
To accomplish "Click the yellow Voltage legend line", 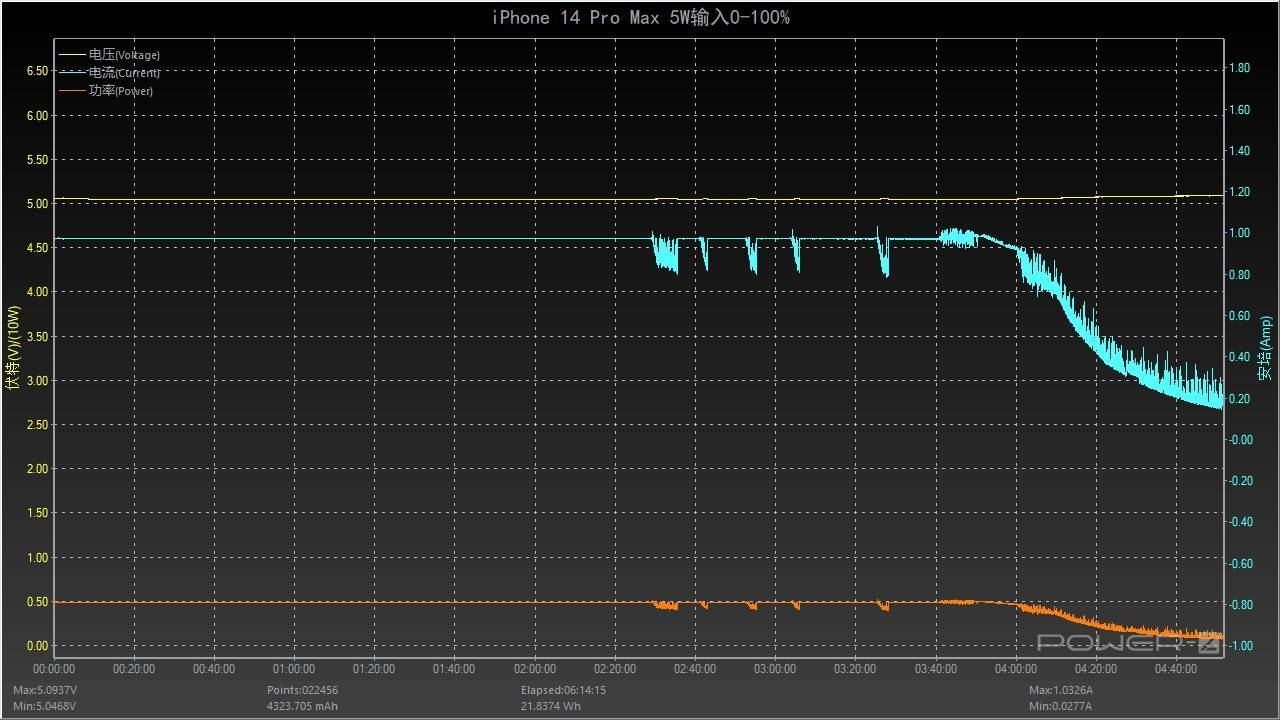I will click(72, 55).
